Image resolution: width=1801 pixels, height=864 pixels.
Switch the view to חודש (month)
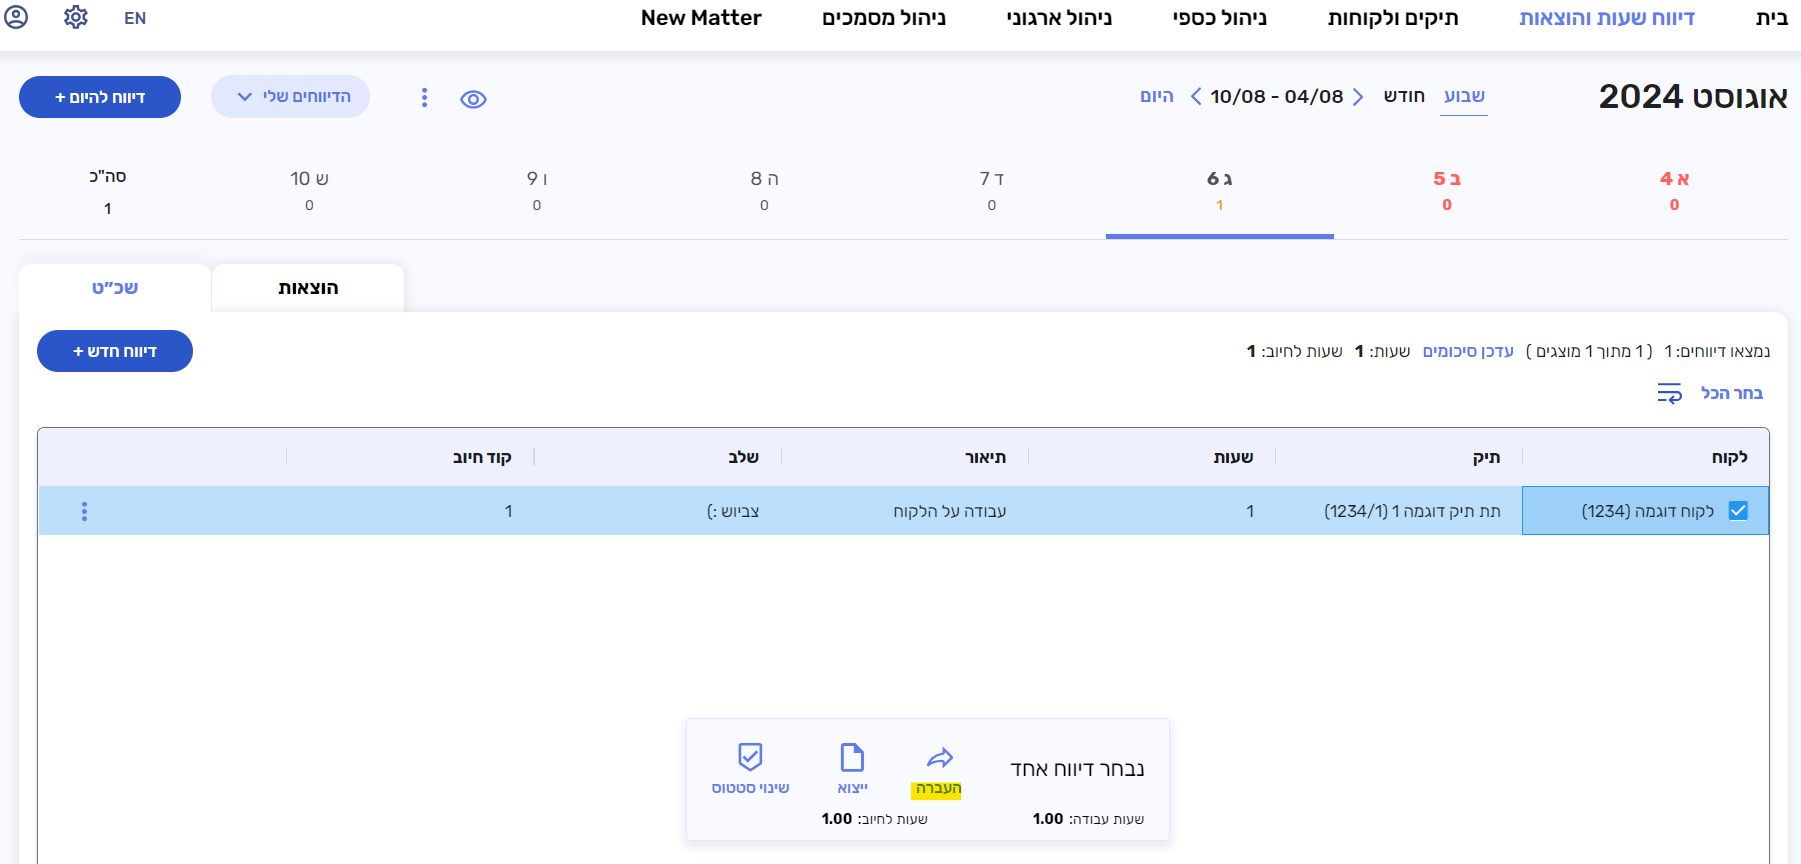1404,96
